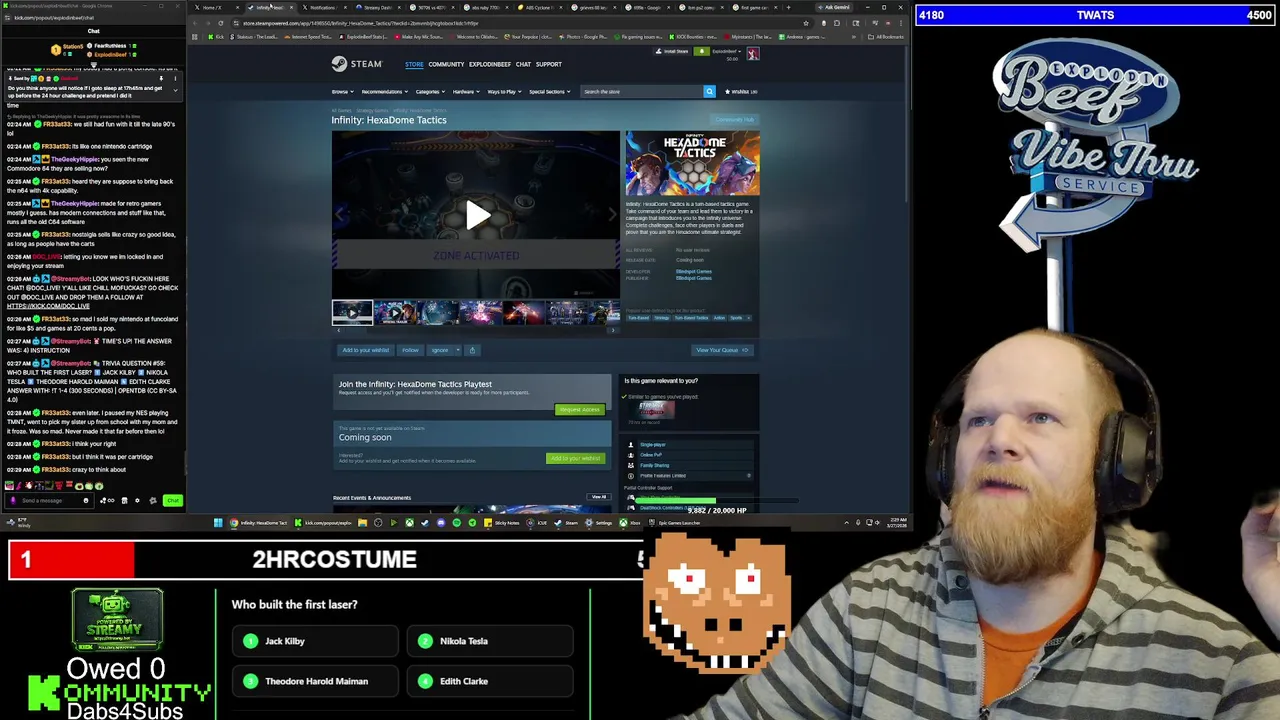This screenshot has width=1280, height=720.
Task: Open the Ignore options dropdown arrow
Action: click(457, 350)
